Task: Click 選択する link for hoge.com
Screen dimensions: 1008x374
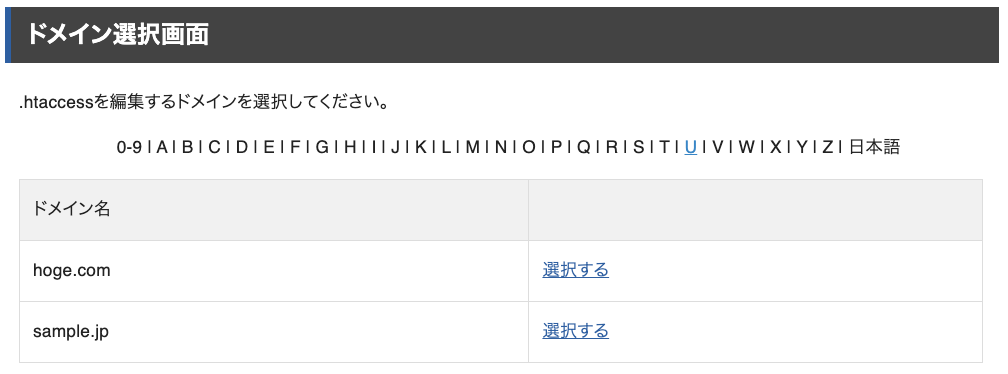Action: pos(575,270)
